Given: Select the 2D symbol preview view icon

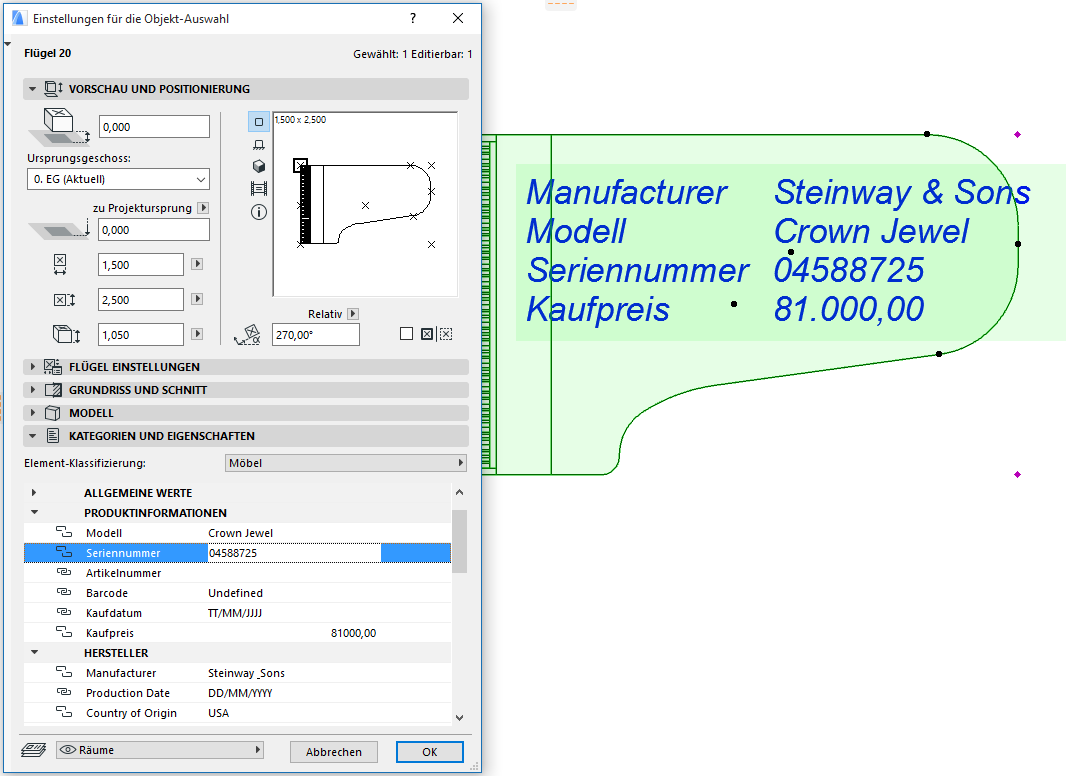Looking at the screenshot, I should [x=258, y=120].
